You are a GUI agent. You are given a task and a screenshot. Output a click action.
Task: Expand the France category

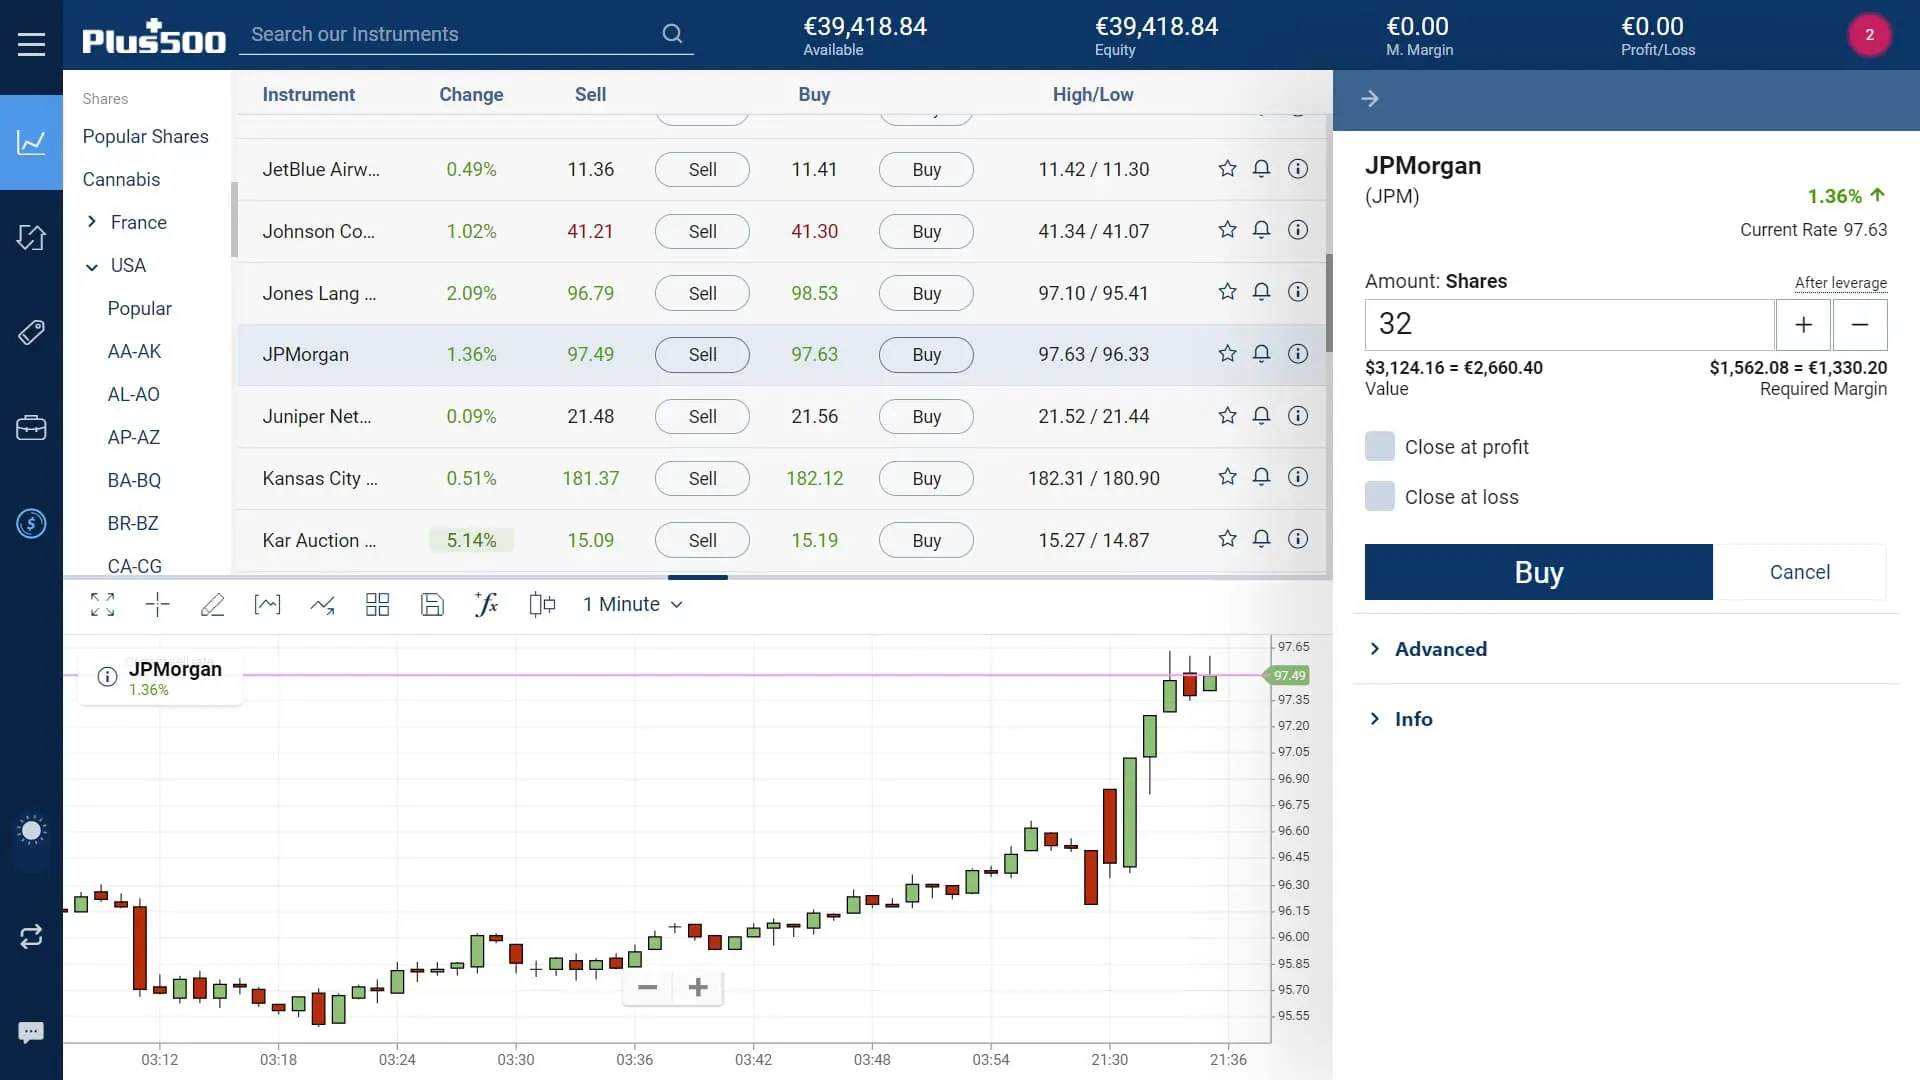tap(92, 222)
